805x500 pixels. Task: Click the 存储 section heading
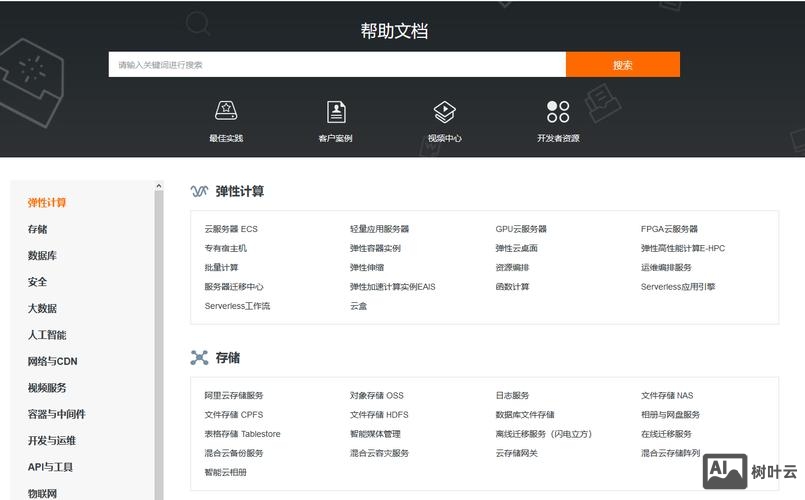[x=227, y=358]
